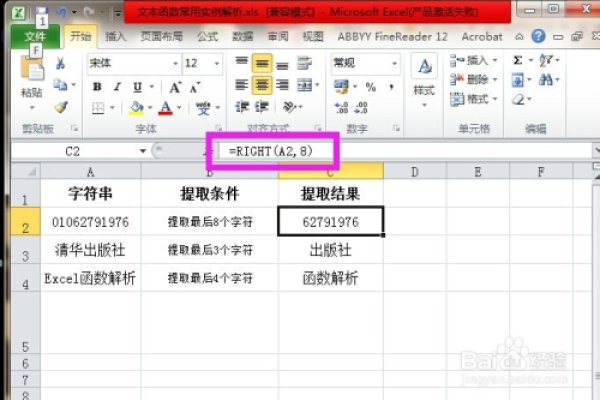The image size is (600, 400).
Task: Toggle middle vertical alignment
Action: tap(262, 64)
